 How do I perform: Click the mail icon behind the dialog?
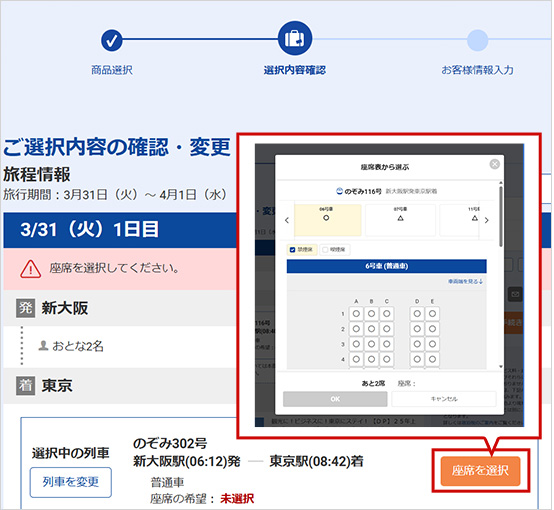(x=515, y=294)
